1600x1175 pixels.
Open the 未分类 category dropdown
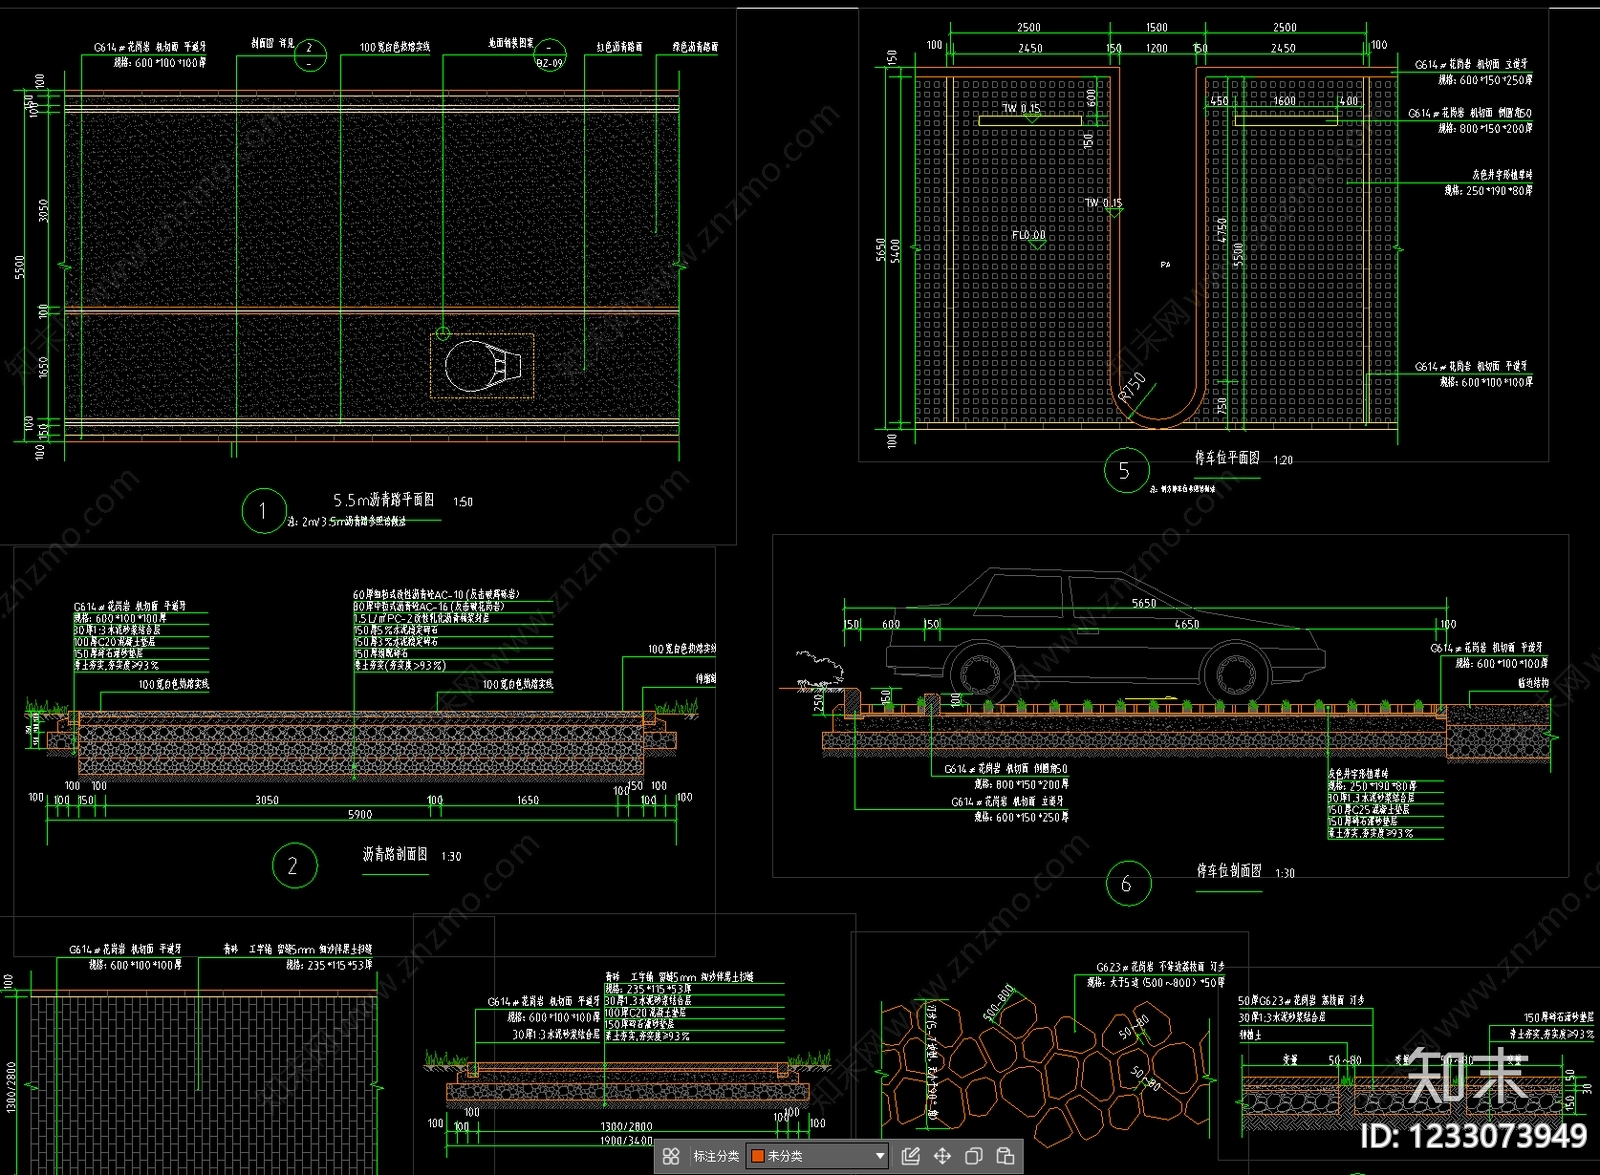817,1156
